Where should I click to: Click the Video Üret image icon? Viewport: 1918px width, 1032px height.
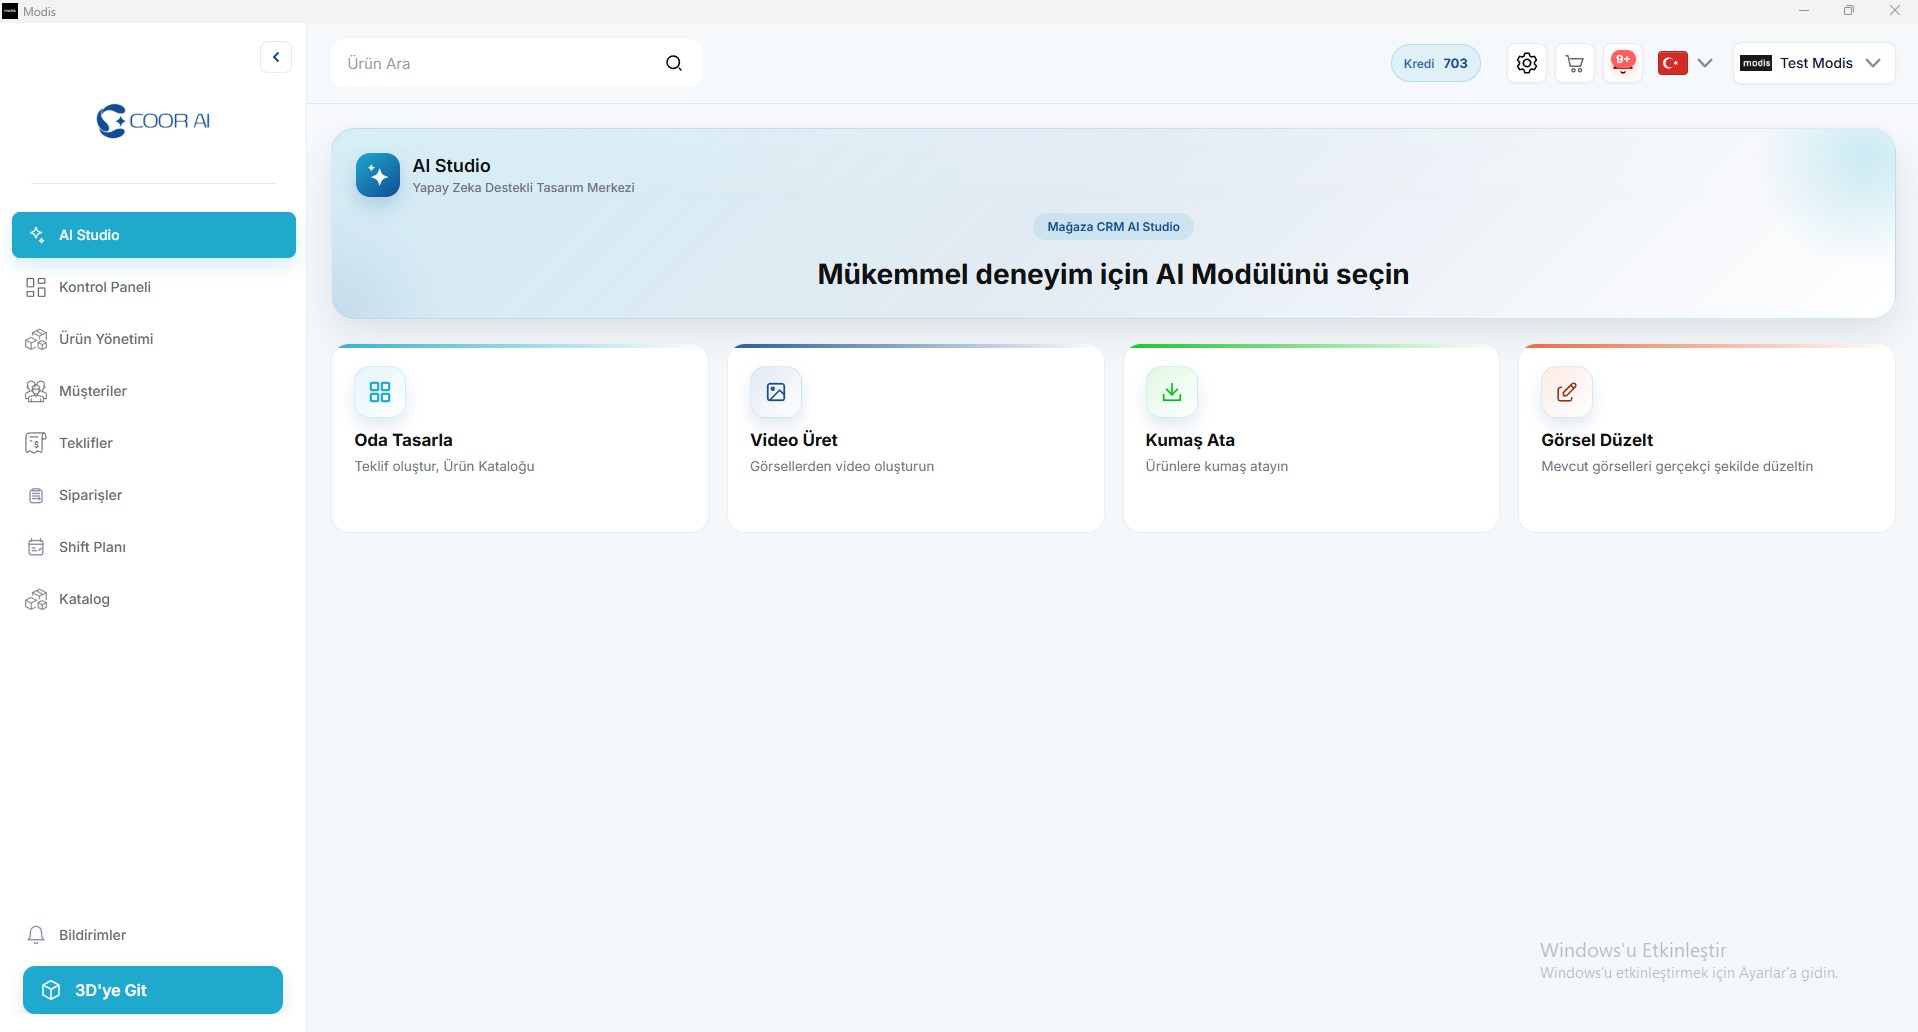(x=776, y=392)
